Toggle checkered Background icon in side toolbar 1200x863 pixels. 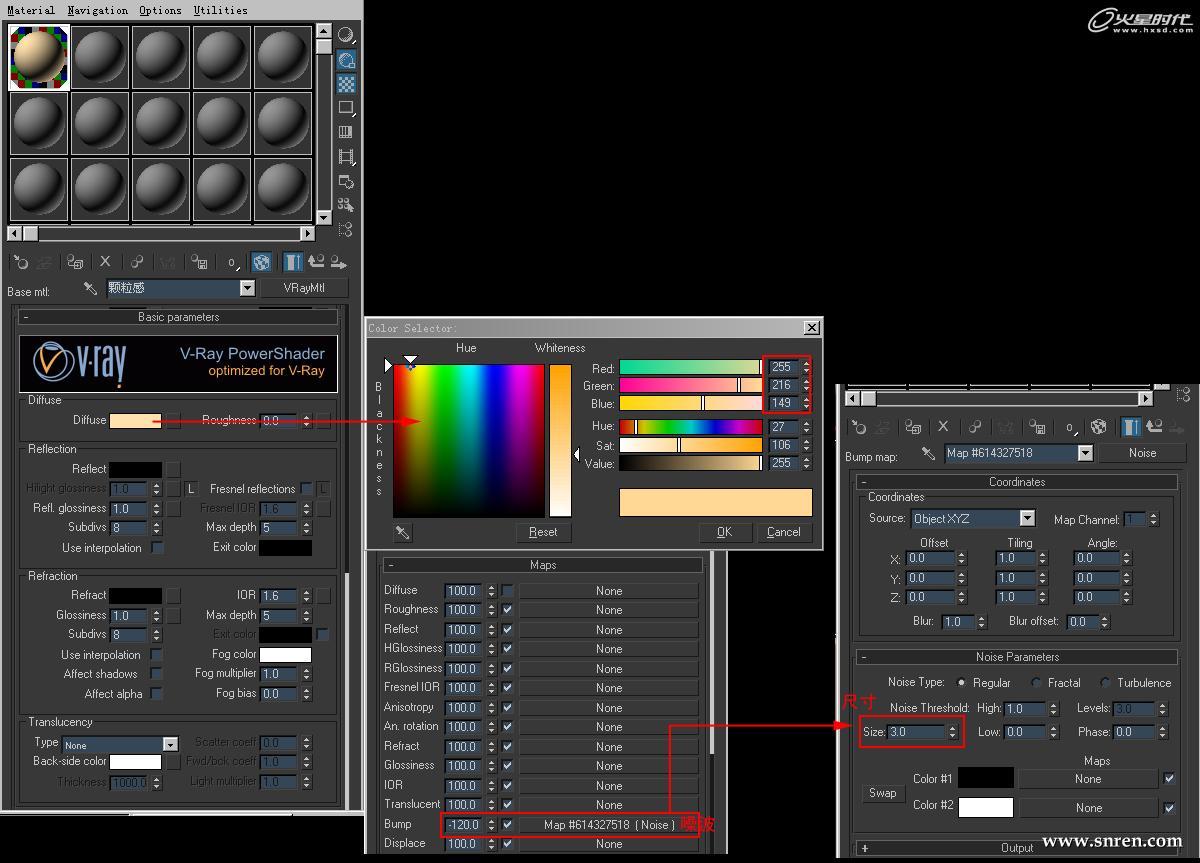point(345,84)
